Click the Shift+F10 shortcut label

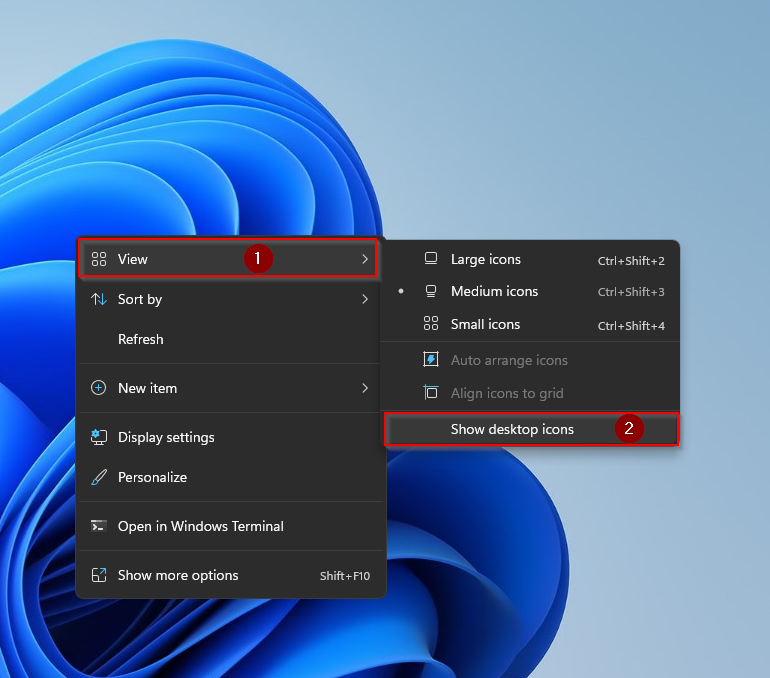[x=345, y=576]
